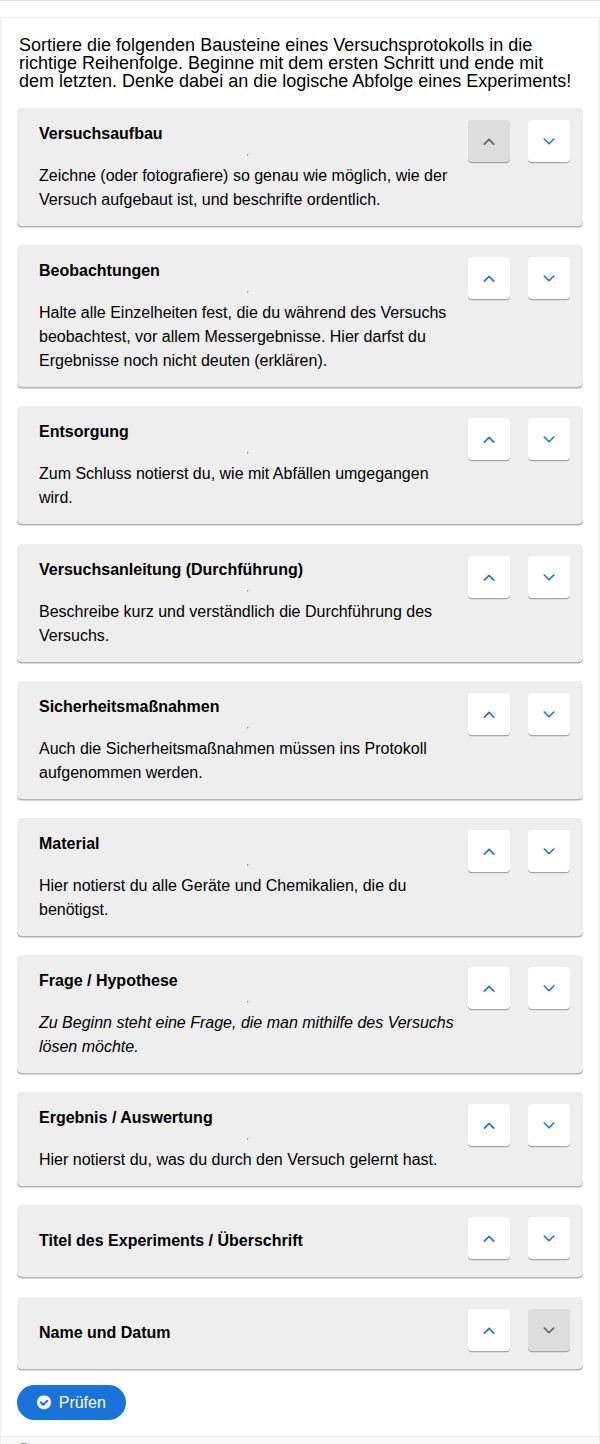Move Ergebnis / Auswertung down

(x=549, y=1125)
